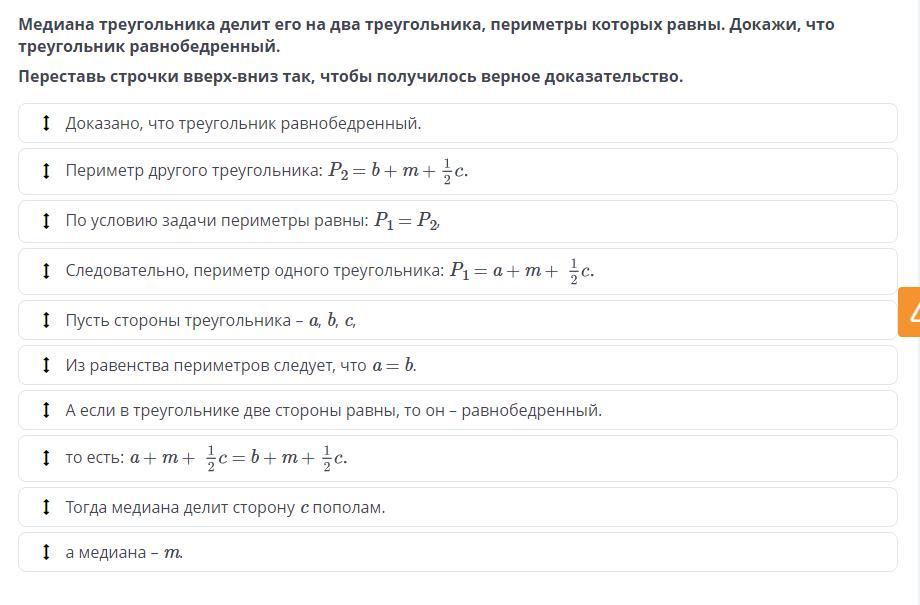Click the arrow icon beside 'Периметр другого треугольника'

46,171
